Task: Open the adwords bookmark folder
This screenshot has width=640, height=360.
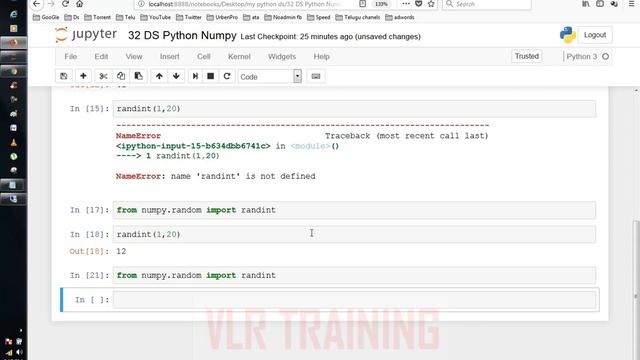Action: point(400,17)
